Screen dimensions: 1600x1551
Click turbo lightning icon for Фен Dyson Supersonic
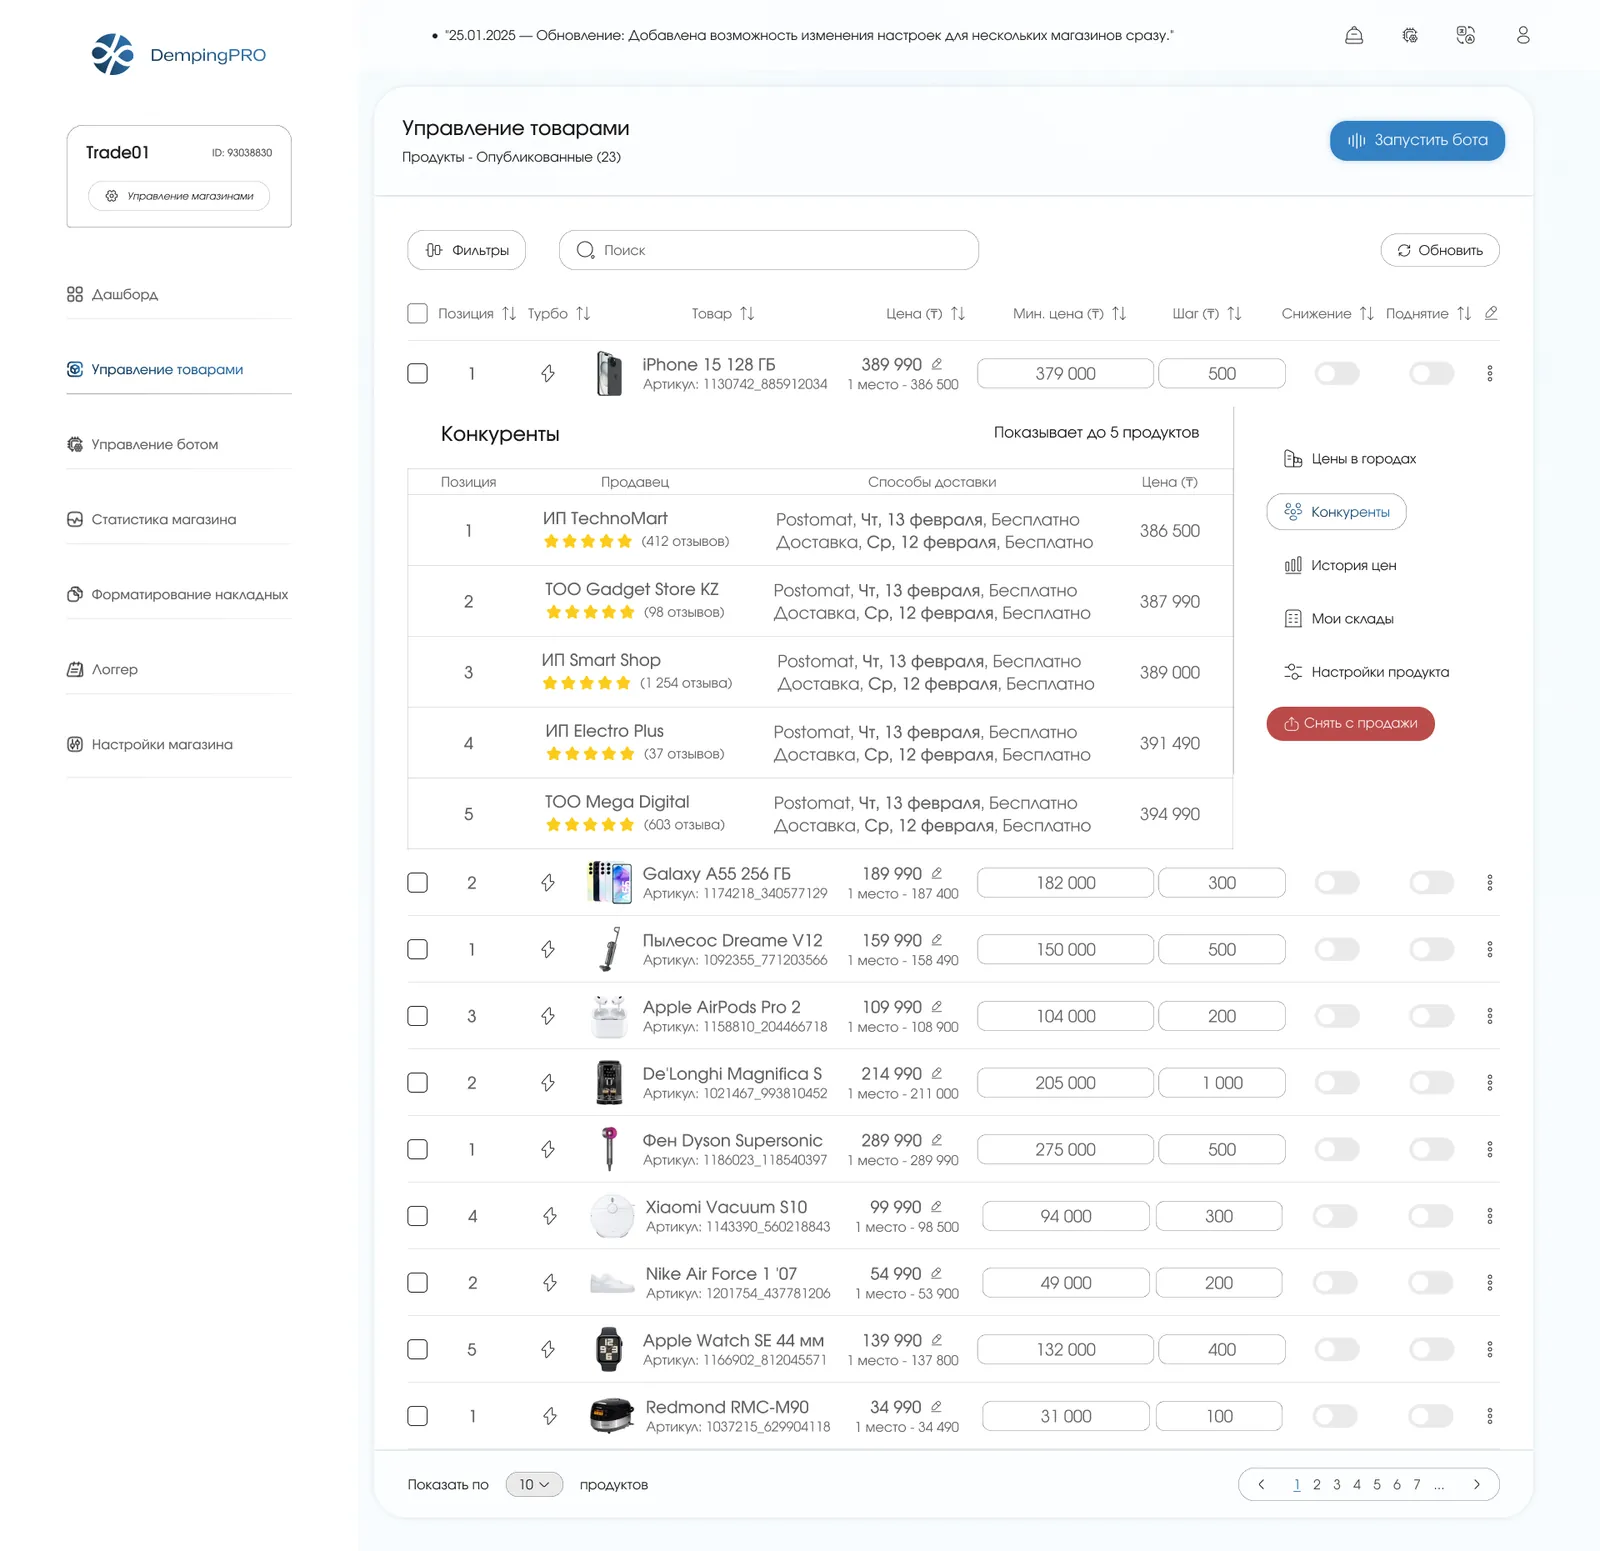[x=548, y=1150]
